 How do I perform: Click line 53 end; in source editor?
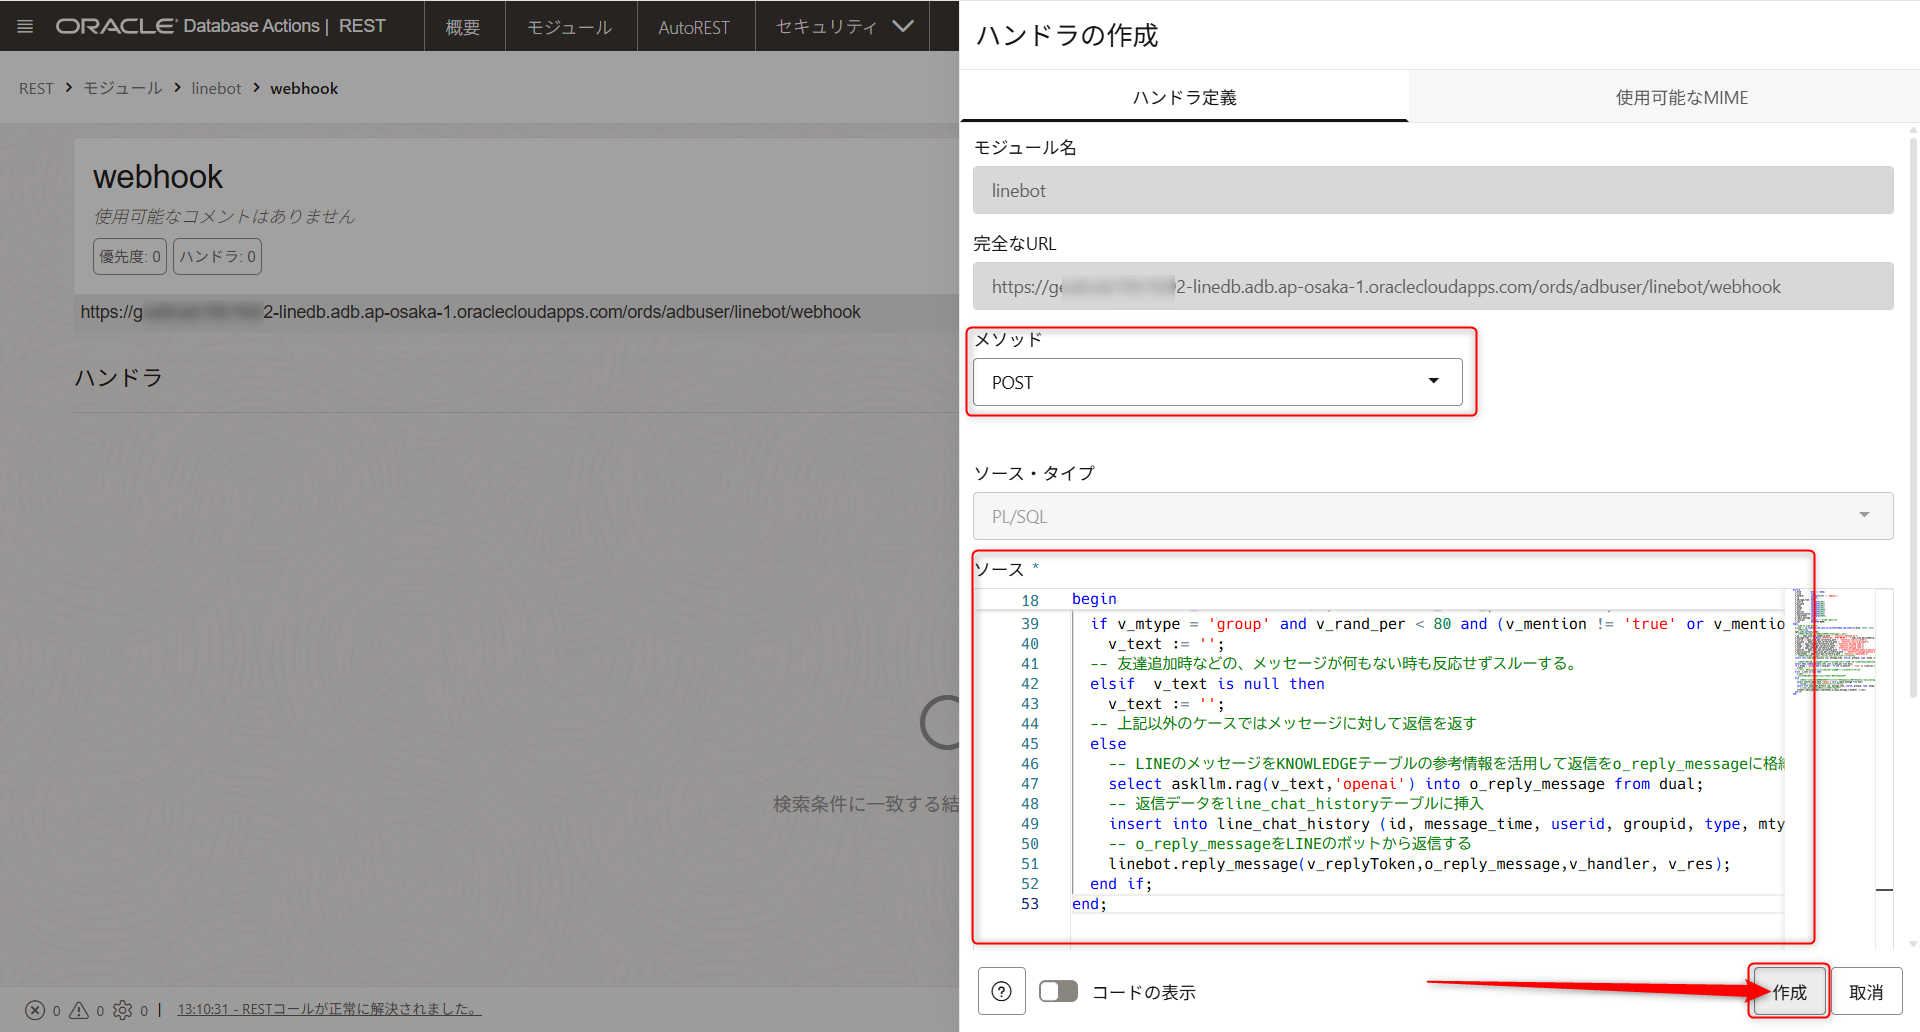tap(1089, 904)
